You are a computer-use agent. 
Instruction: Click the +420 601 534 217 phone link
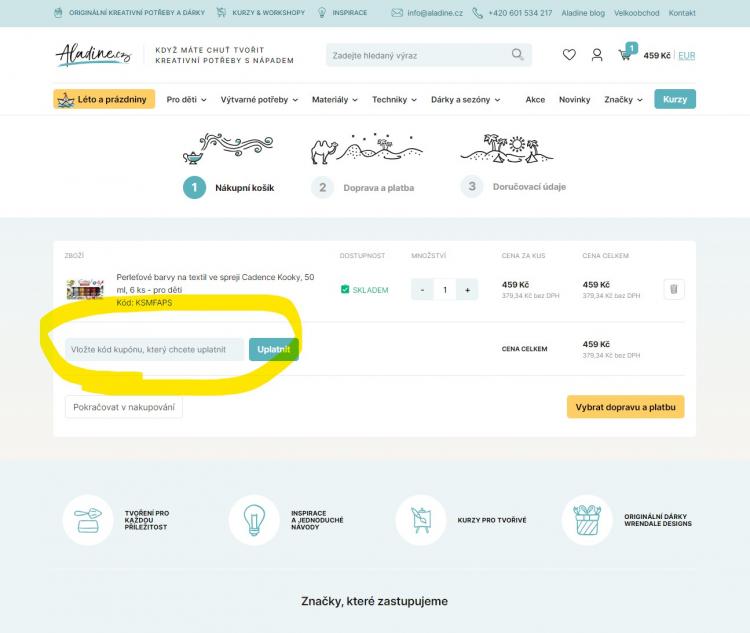tap(520, 13)
